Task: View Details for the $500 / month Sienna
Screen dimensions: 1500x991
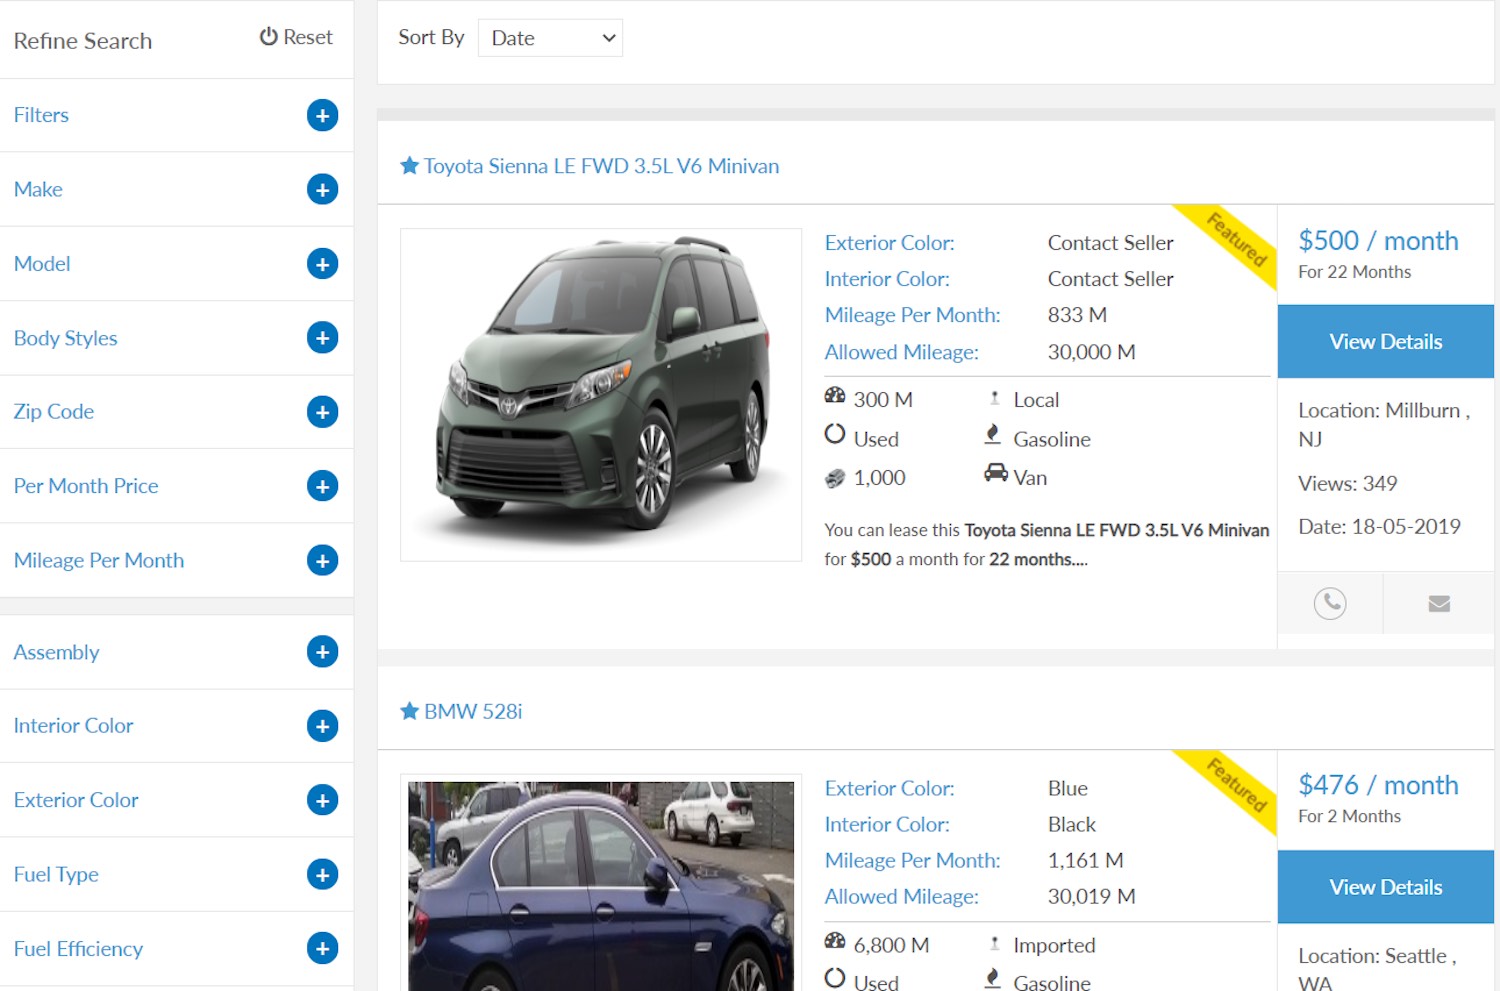Action: pos(1385,342)
